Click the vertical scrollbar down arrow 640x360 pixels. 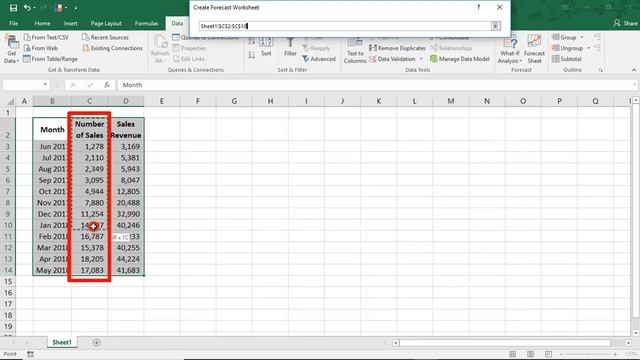pyautogui.click(x=635, y=332)
